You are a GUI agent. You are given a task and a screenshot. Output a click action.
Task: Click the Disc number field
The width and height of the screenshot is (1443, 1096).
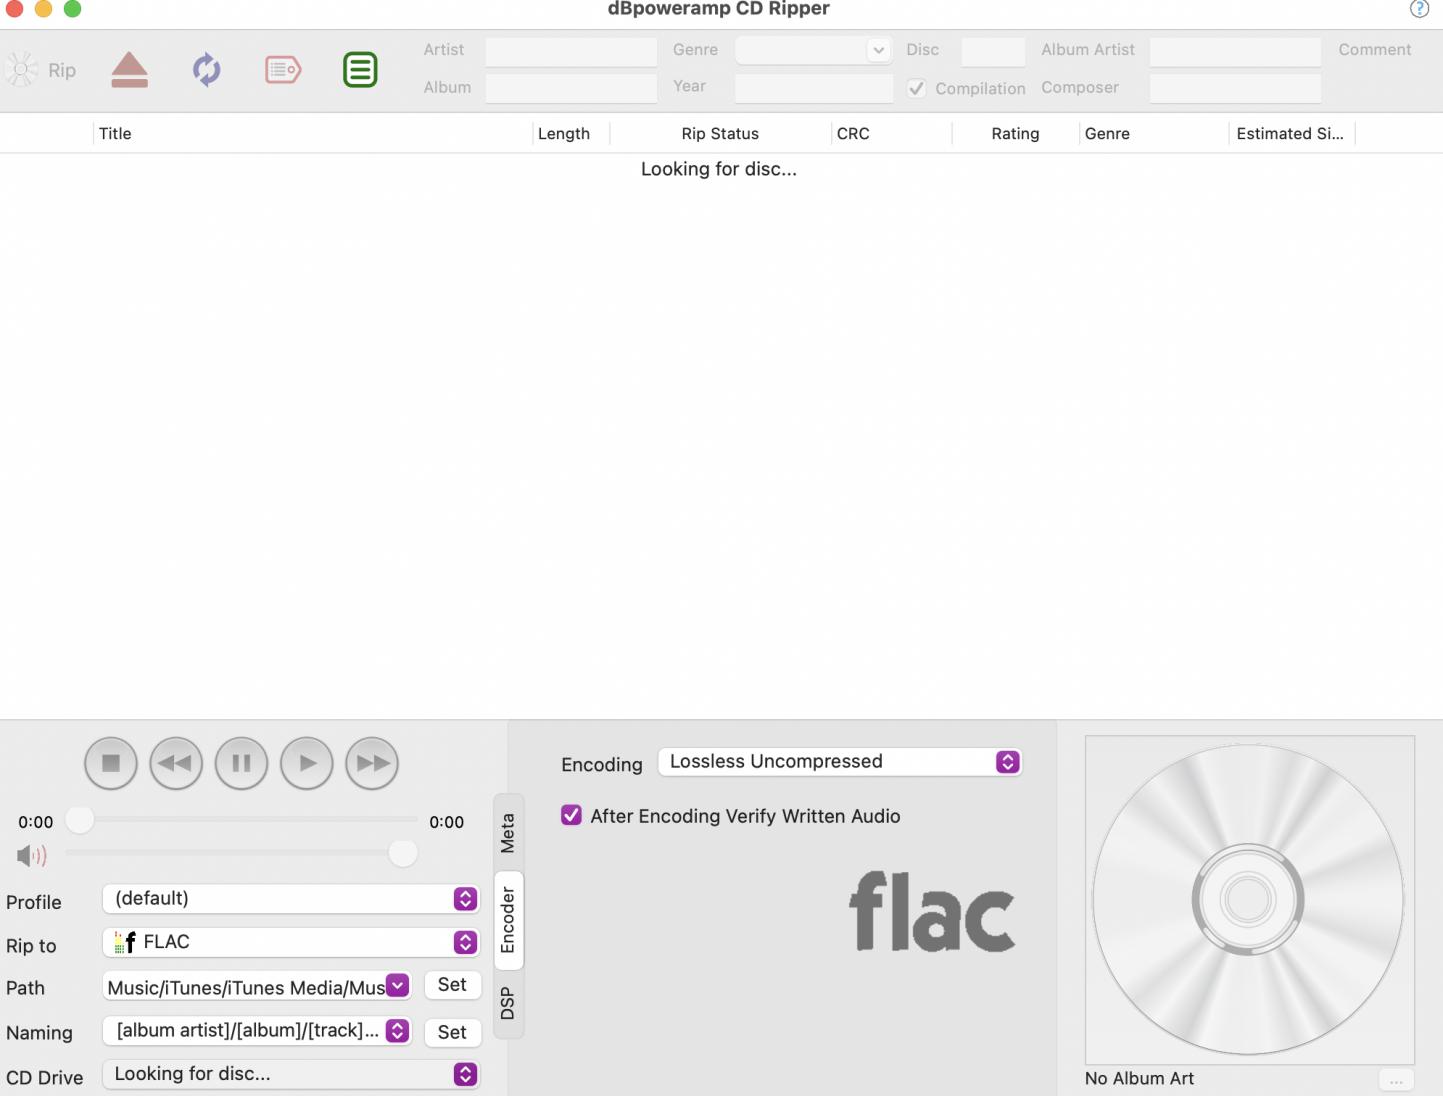pos(993,51)
